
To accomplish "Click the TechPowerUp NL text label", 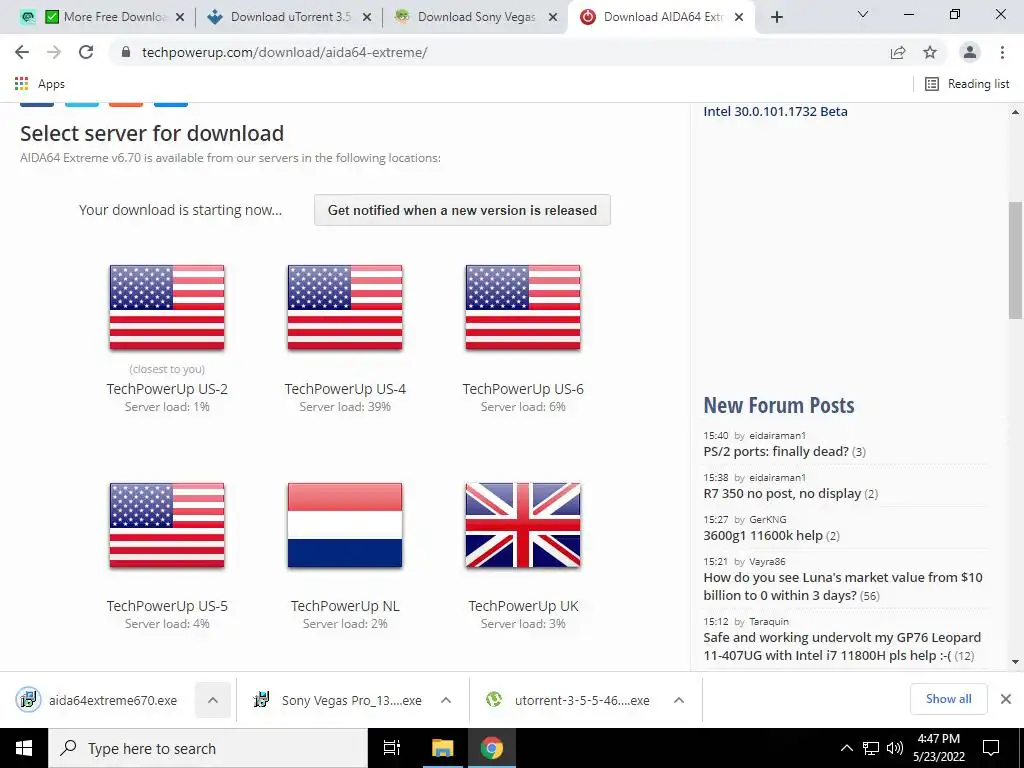I will 345,606.
